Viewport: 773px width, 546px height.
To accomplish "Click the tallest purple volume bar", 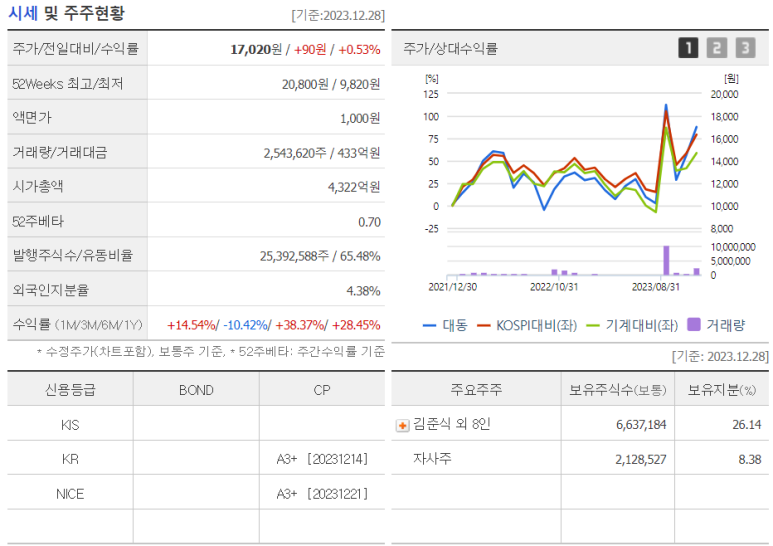I will tap(667, 260).
